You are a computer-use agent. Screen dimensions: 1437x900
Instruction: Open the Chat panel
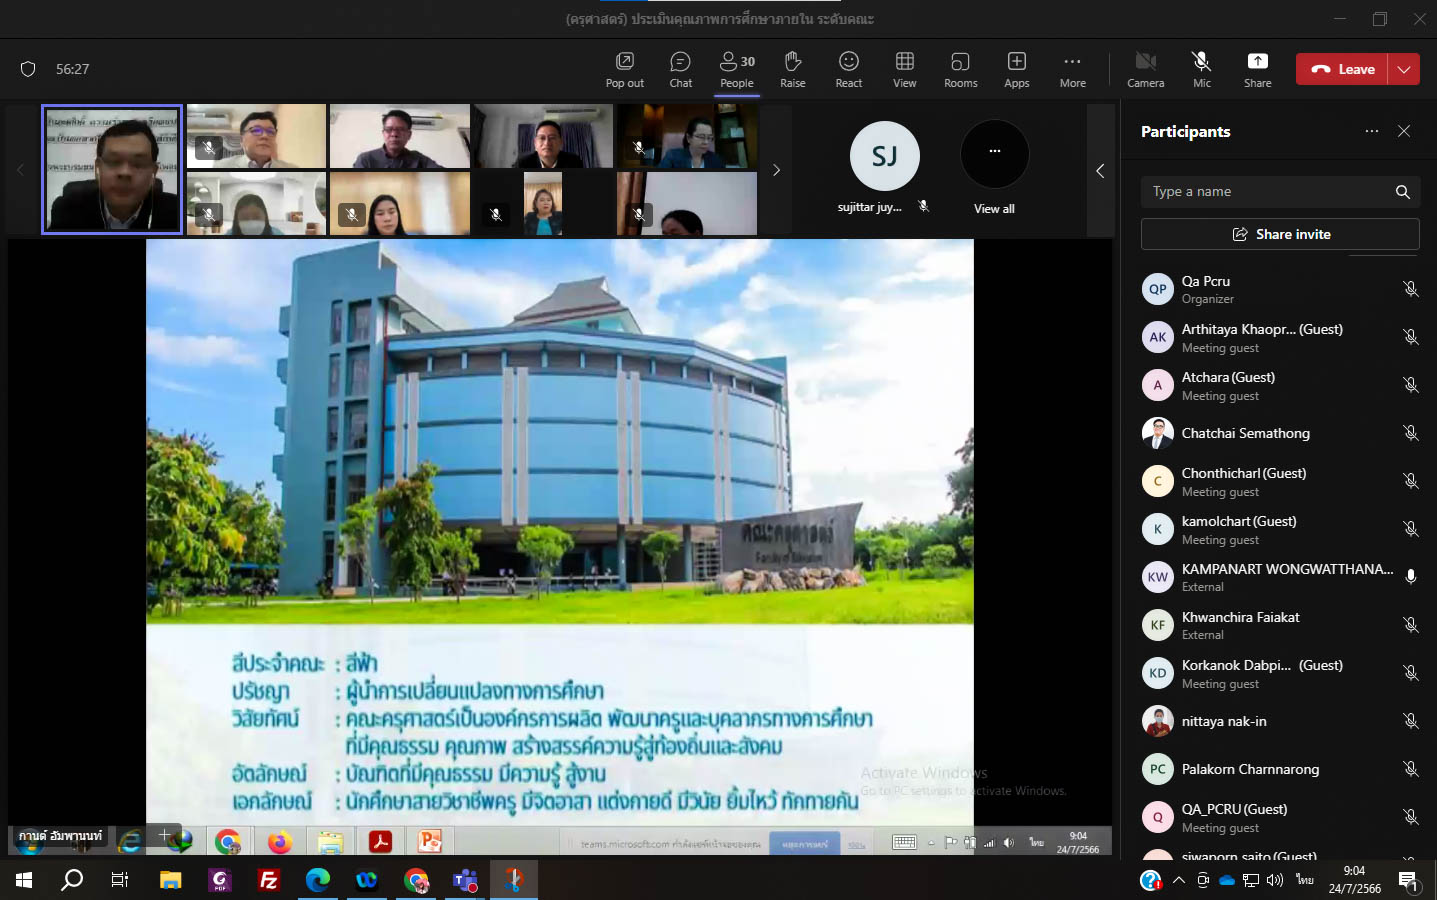tap(680, 69)
